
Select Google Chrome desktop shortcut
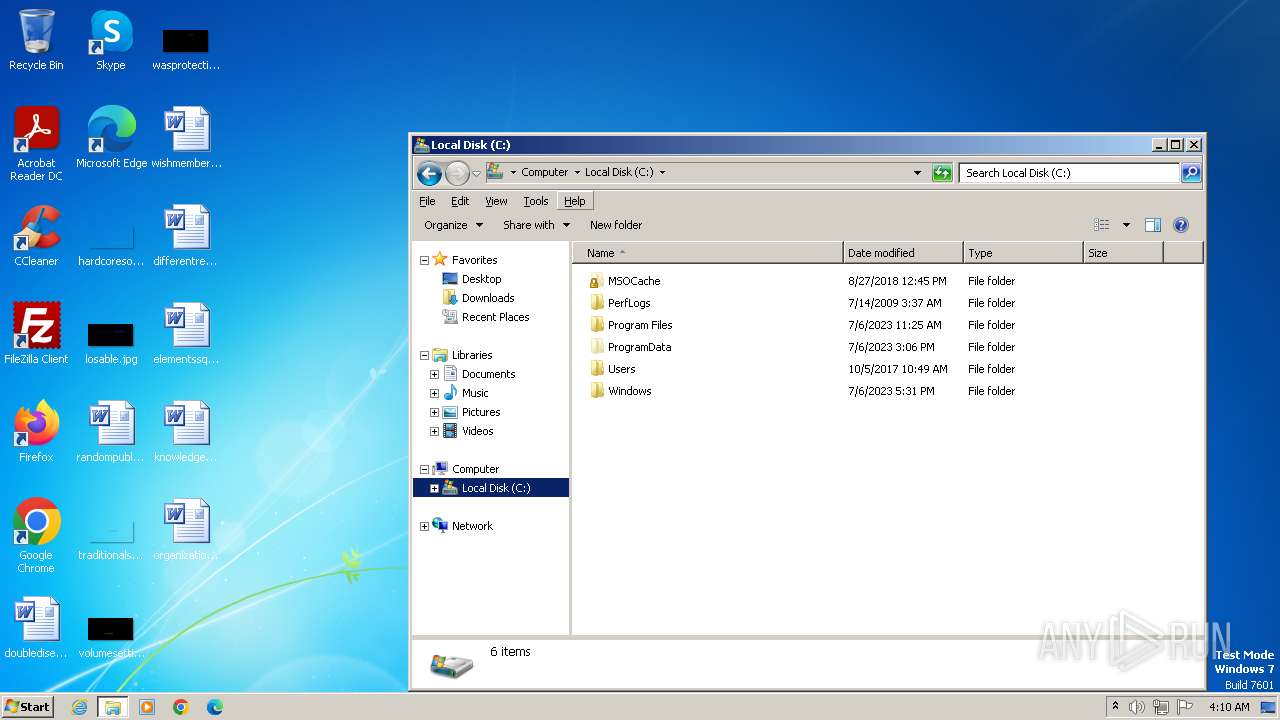click(x=36, y=536)
